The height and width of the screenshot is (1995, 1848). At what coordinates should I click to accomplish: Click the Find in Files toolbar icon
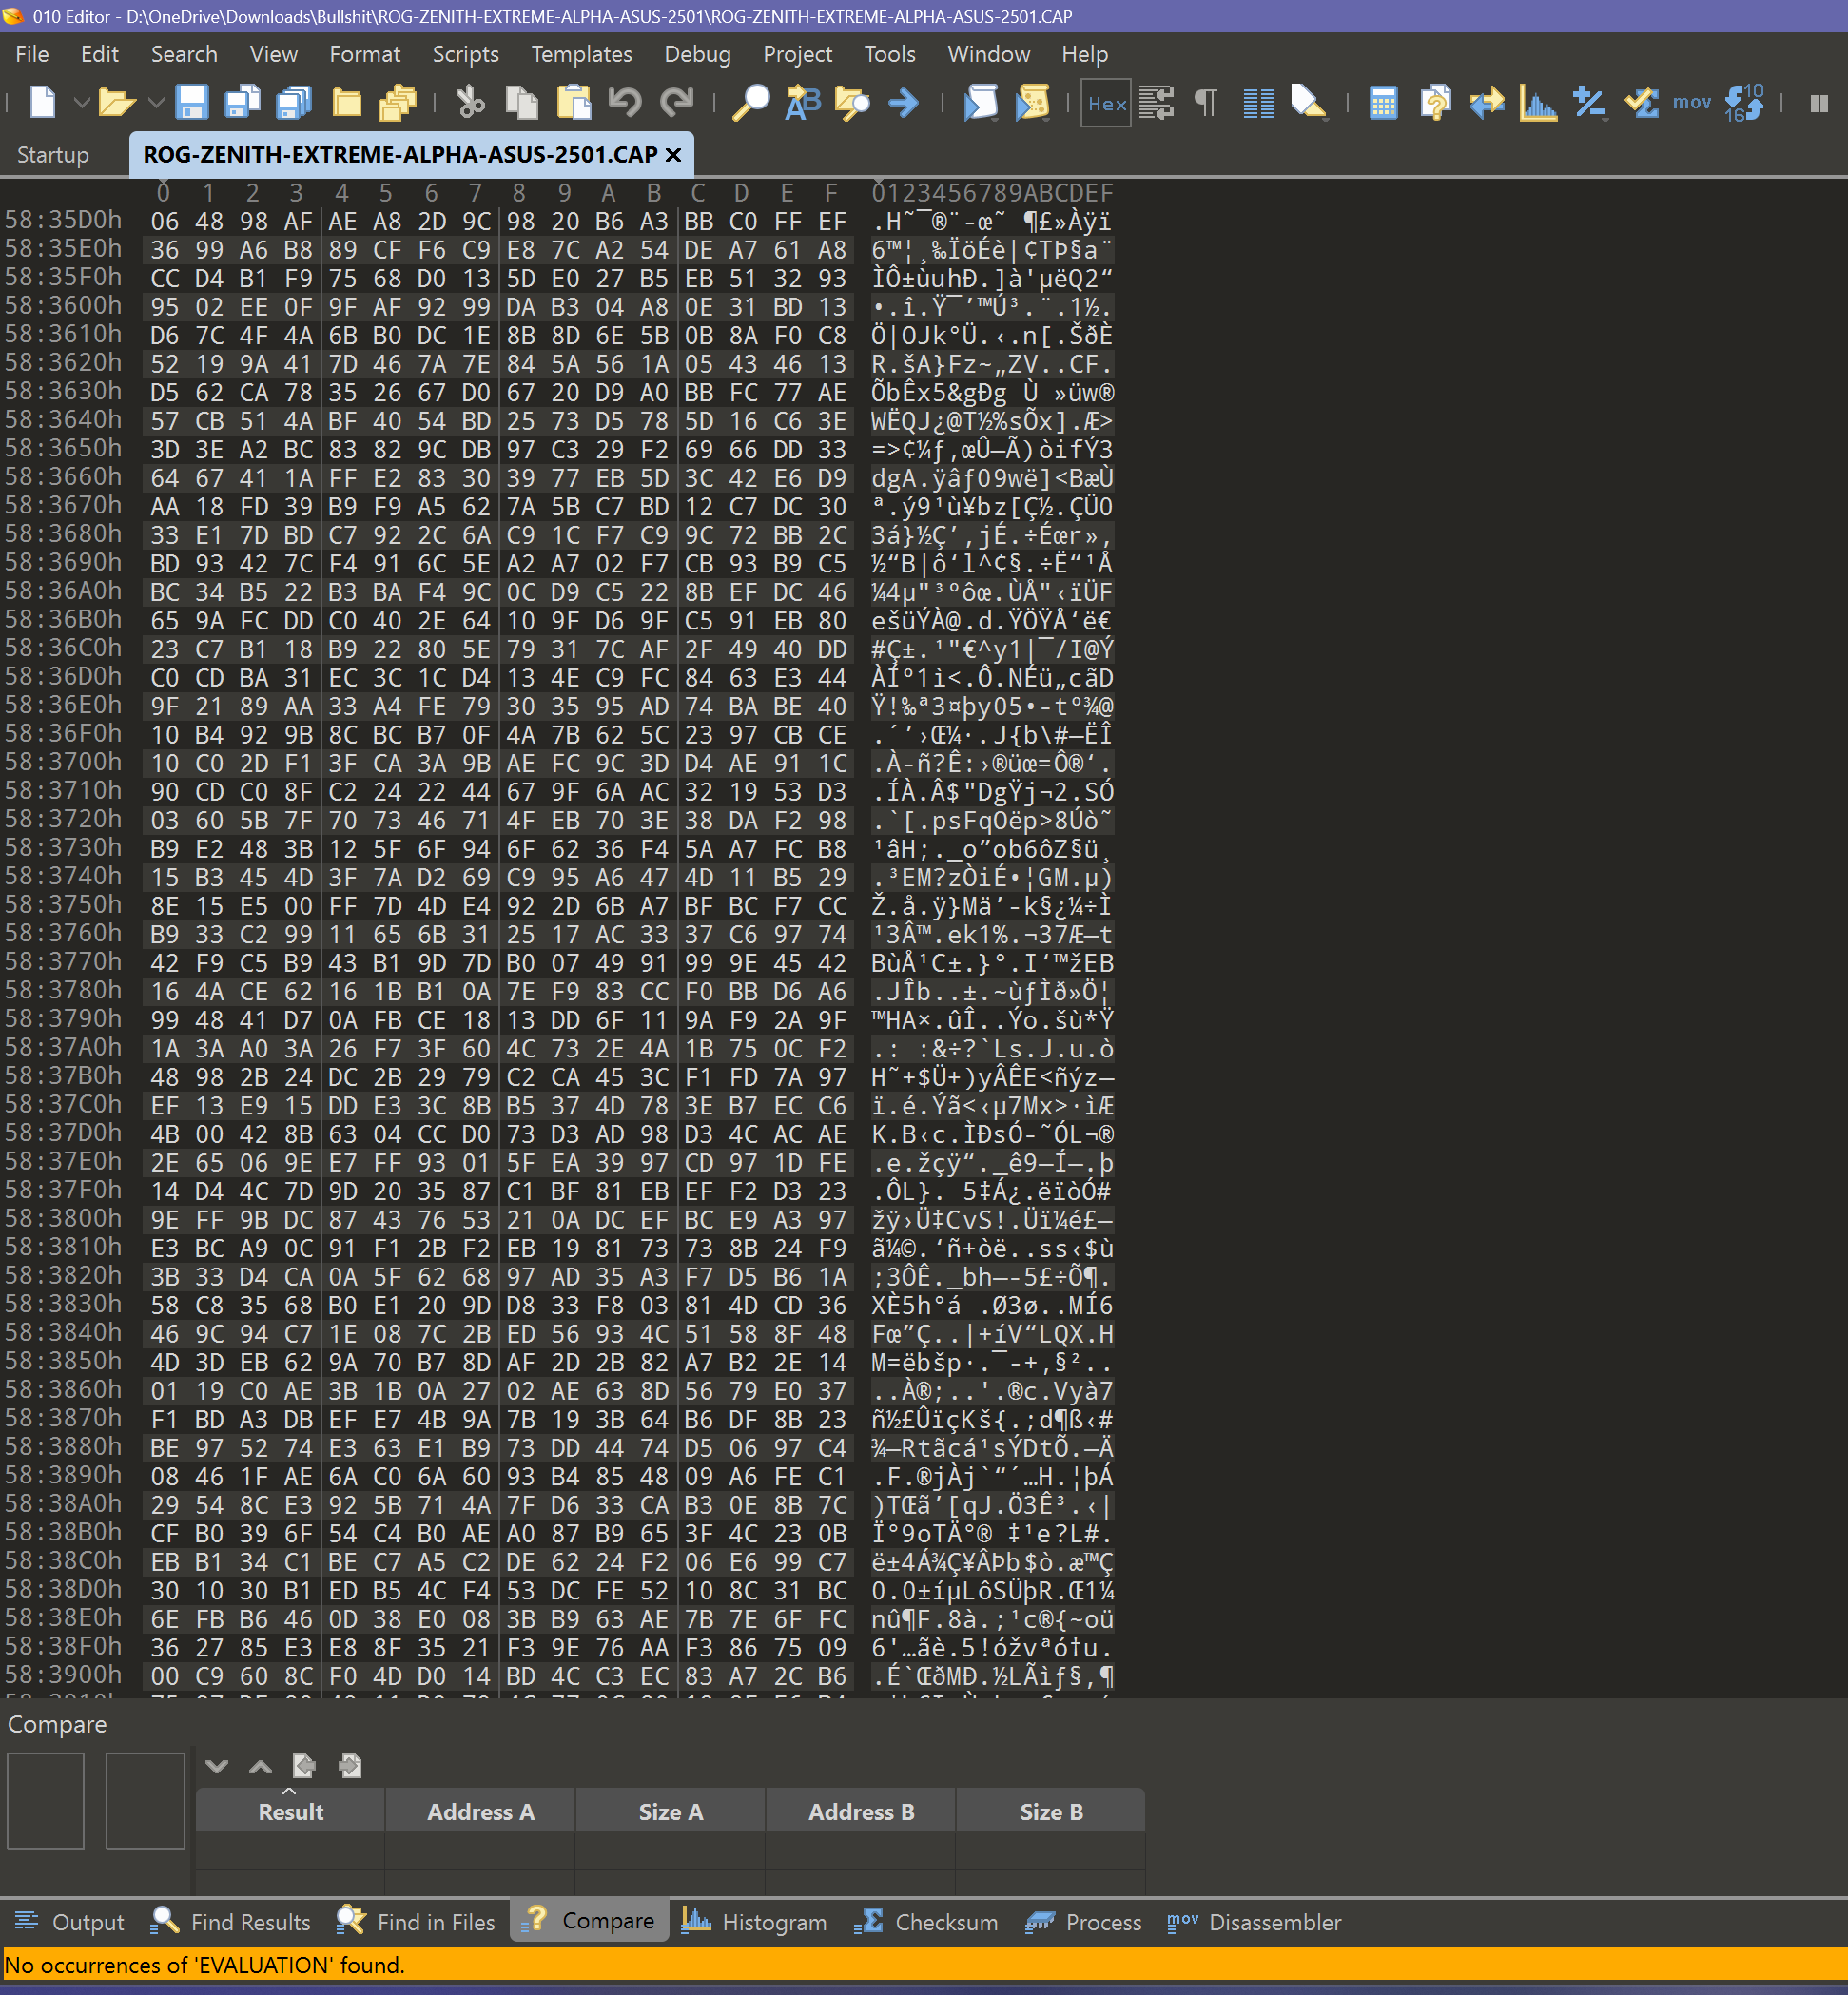click(853, 102)
